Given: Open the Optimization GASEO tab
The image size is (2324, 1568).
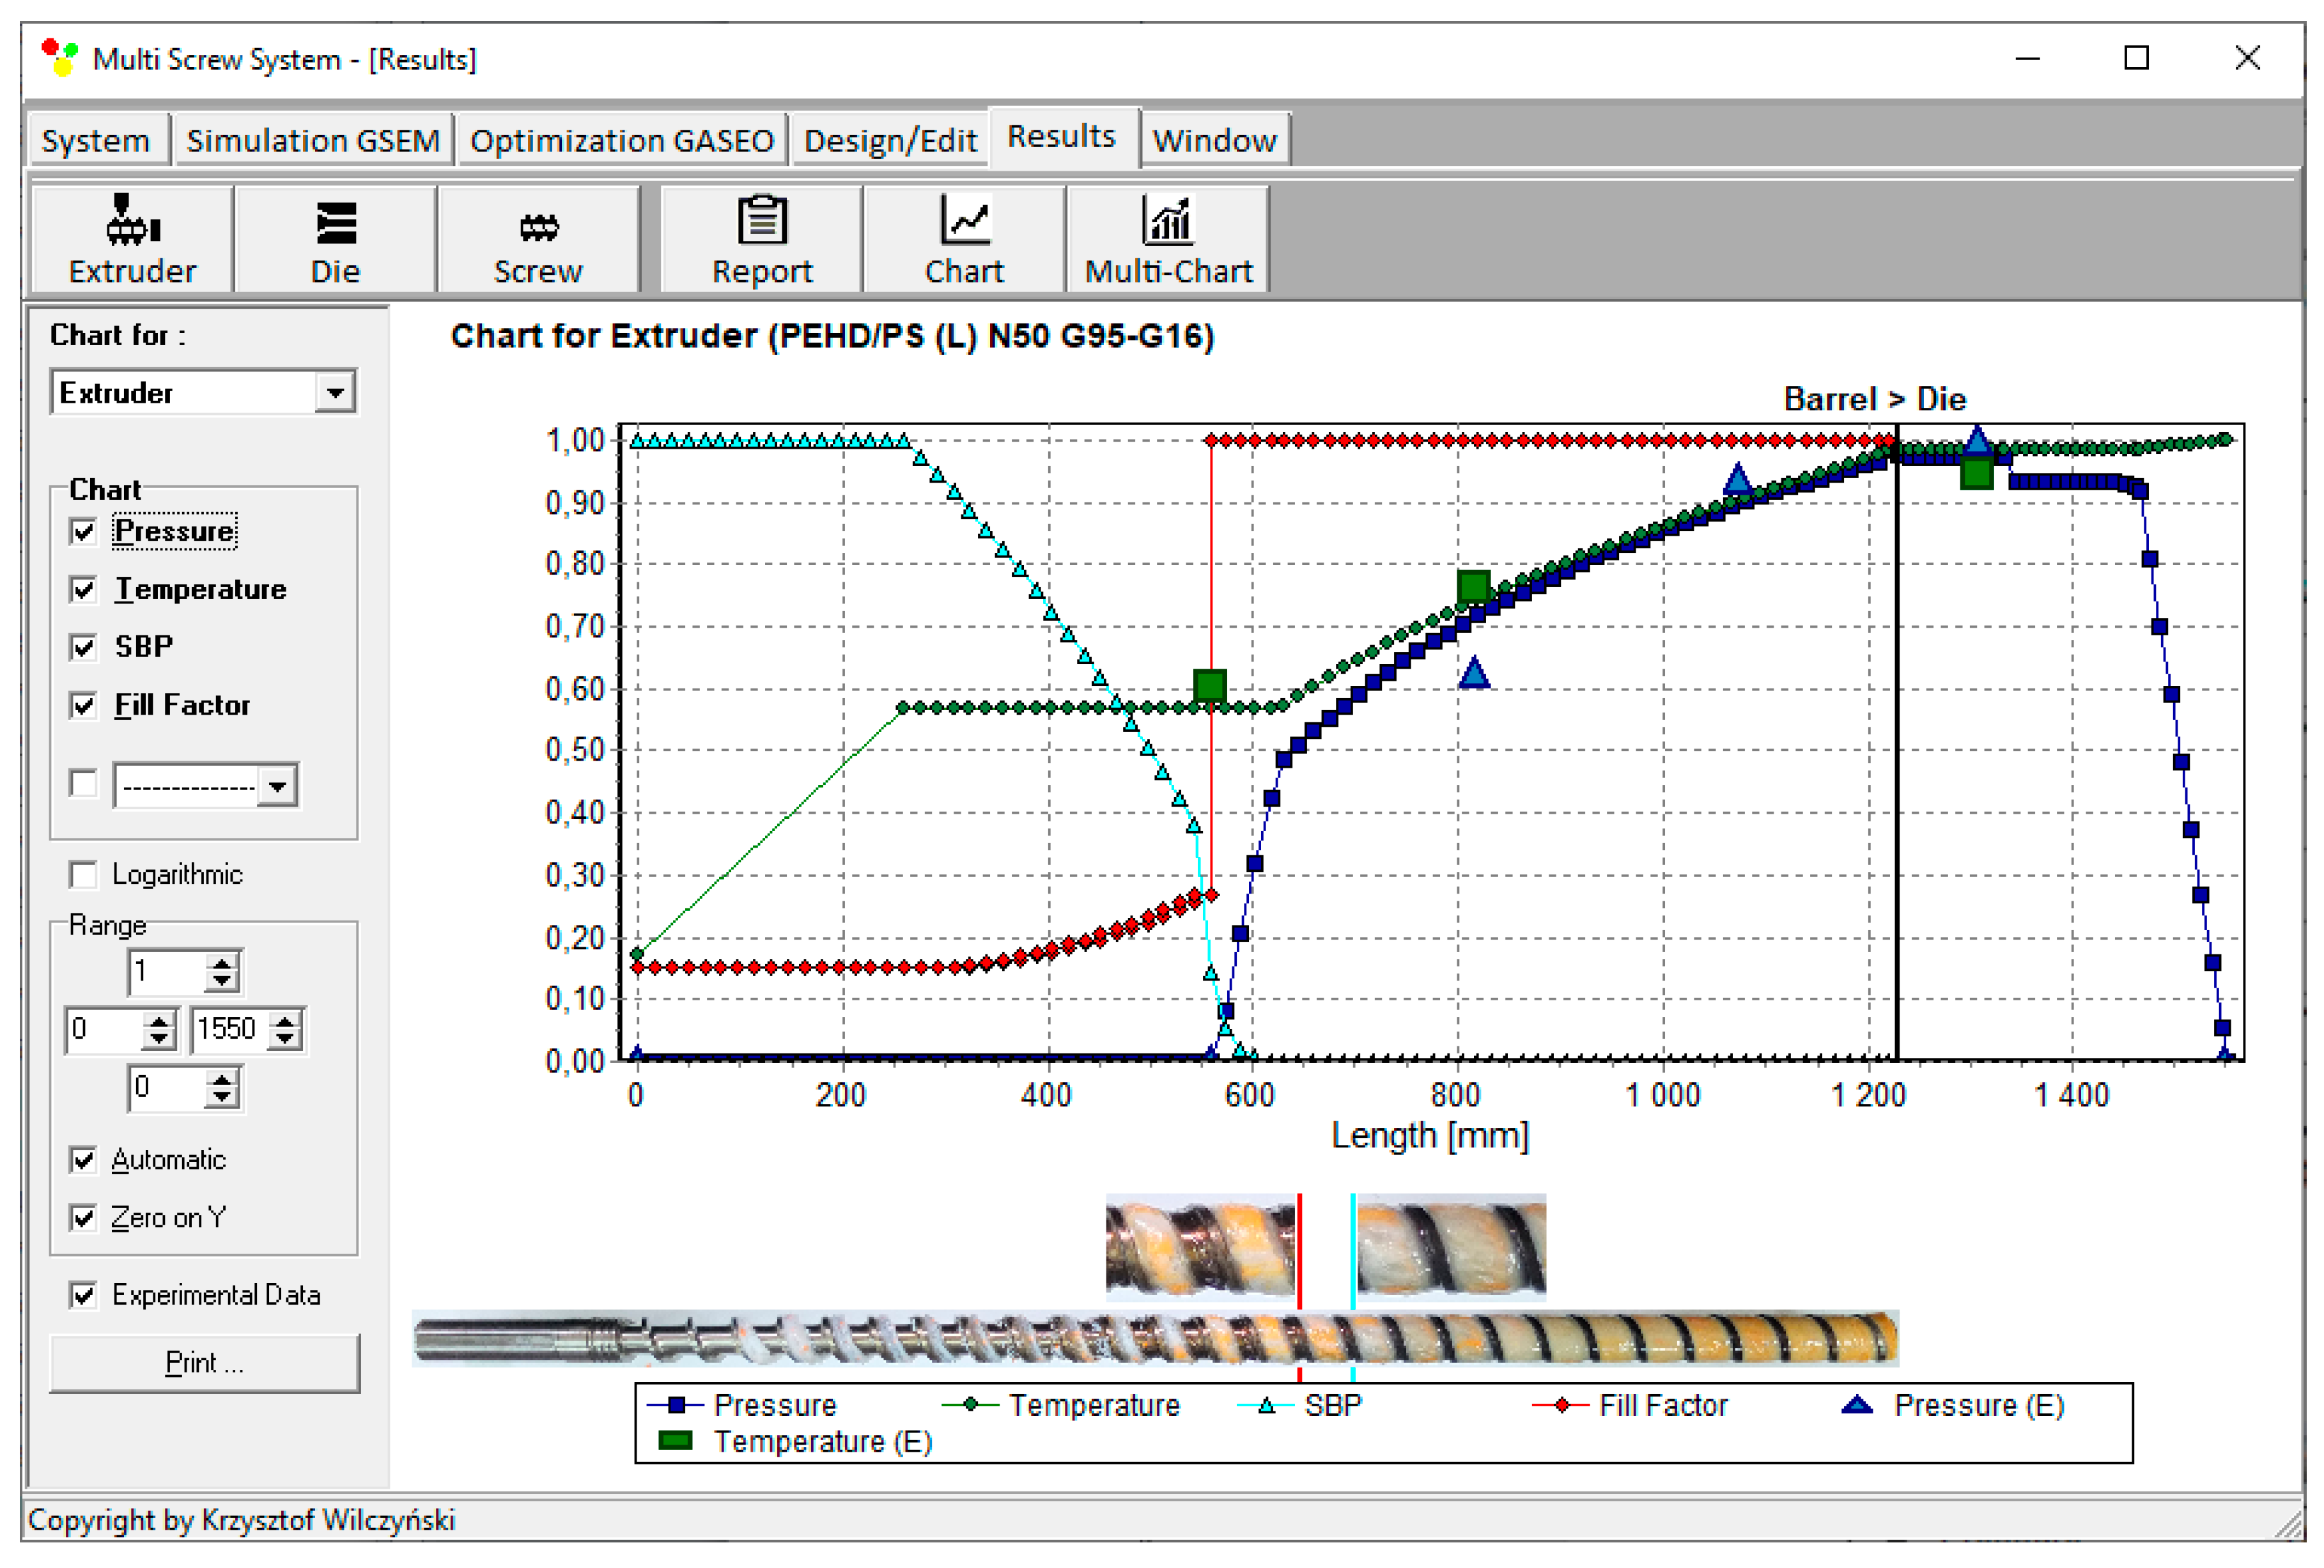Looking at the screenshot, I should pyautogui.click(x=621, y=140).
